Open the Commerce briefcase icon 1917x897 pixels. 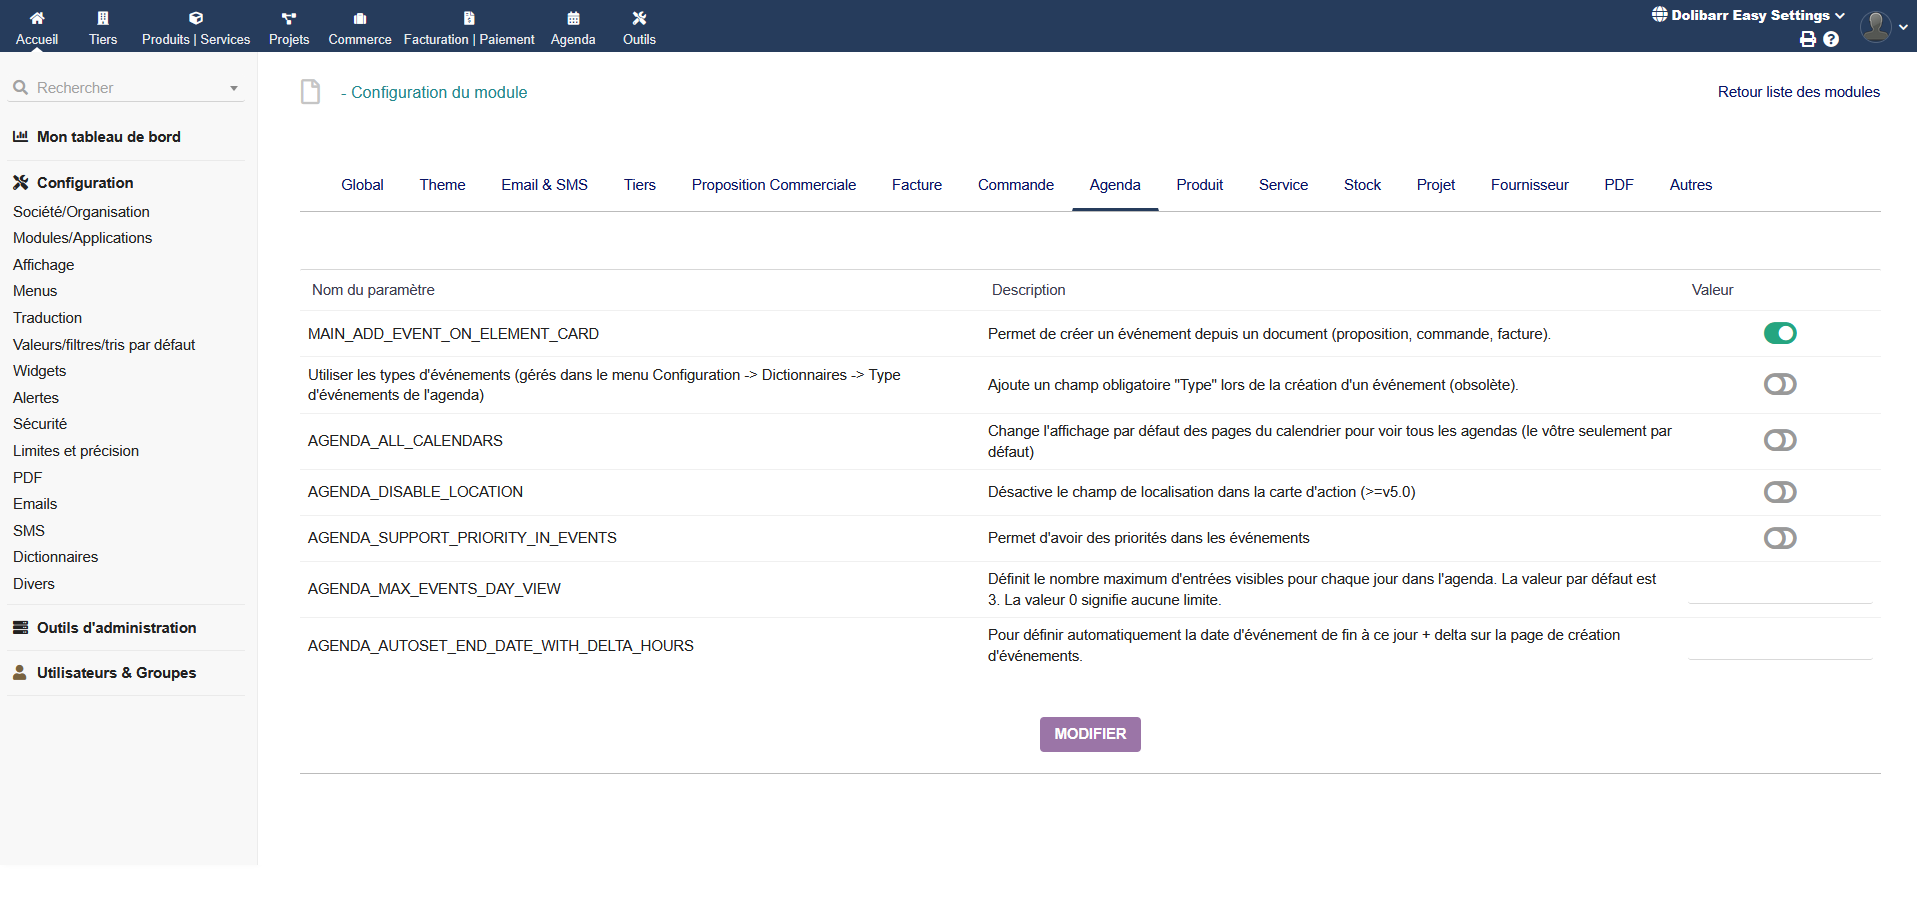(360, 18)
